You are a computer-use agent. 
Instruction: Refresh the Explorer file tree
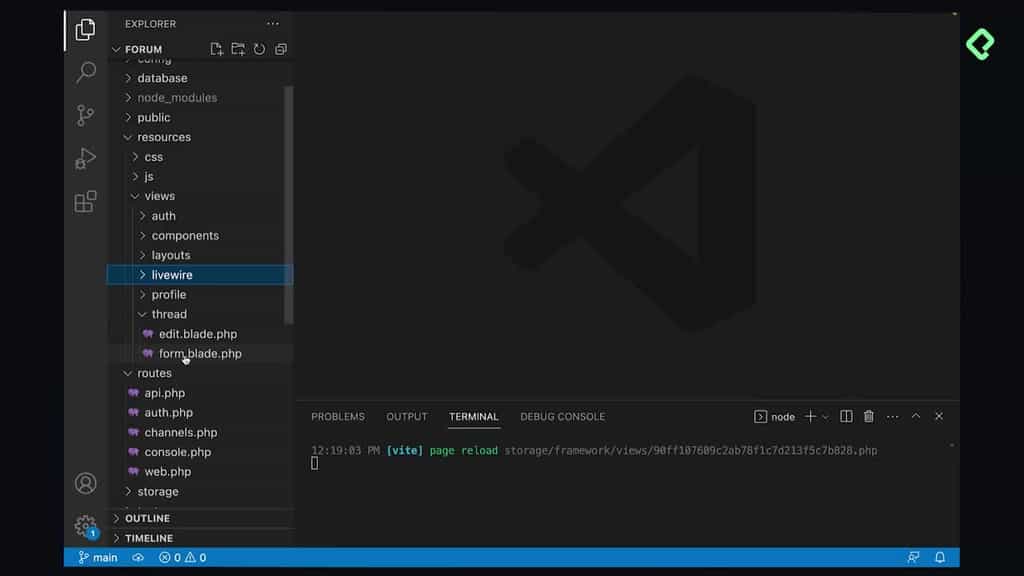259,48
